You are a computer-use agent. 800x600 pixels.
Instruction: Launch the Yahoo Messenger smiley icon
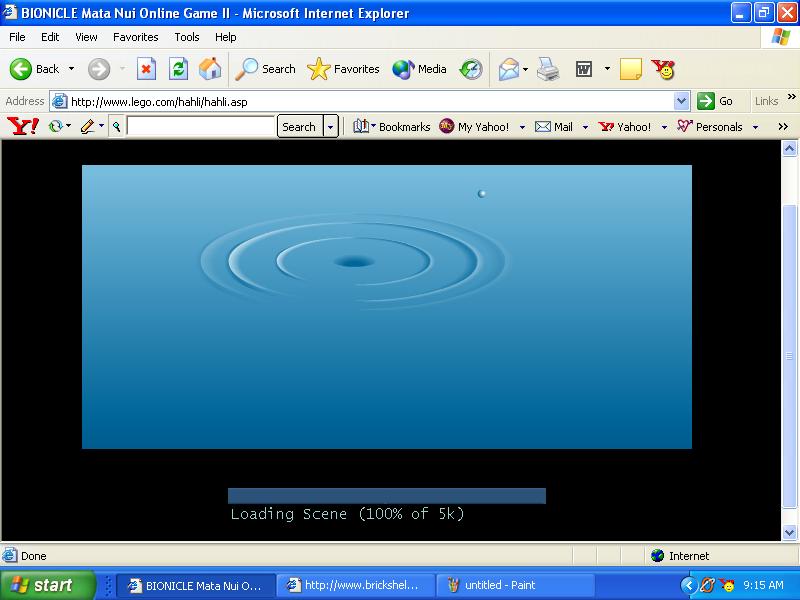pos(663,69)
